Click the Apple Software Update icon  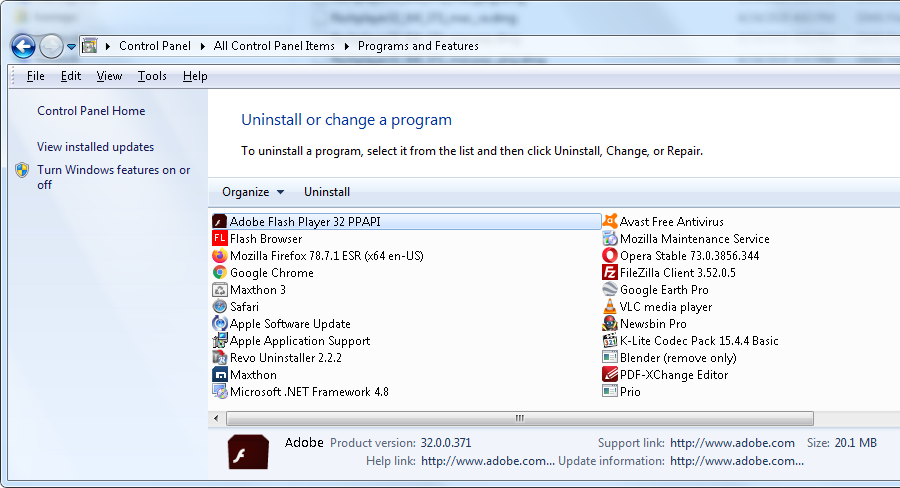coord(219,323)
